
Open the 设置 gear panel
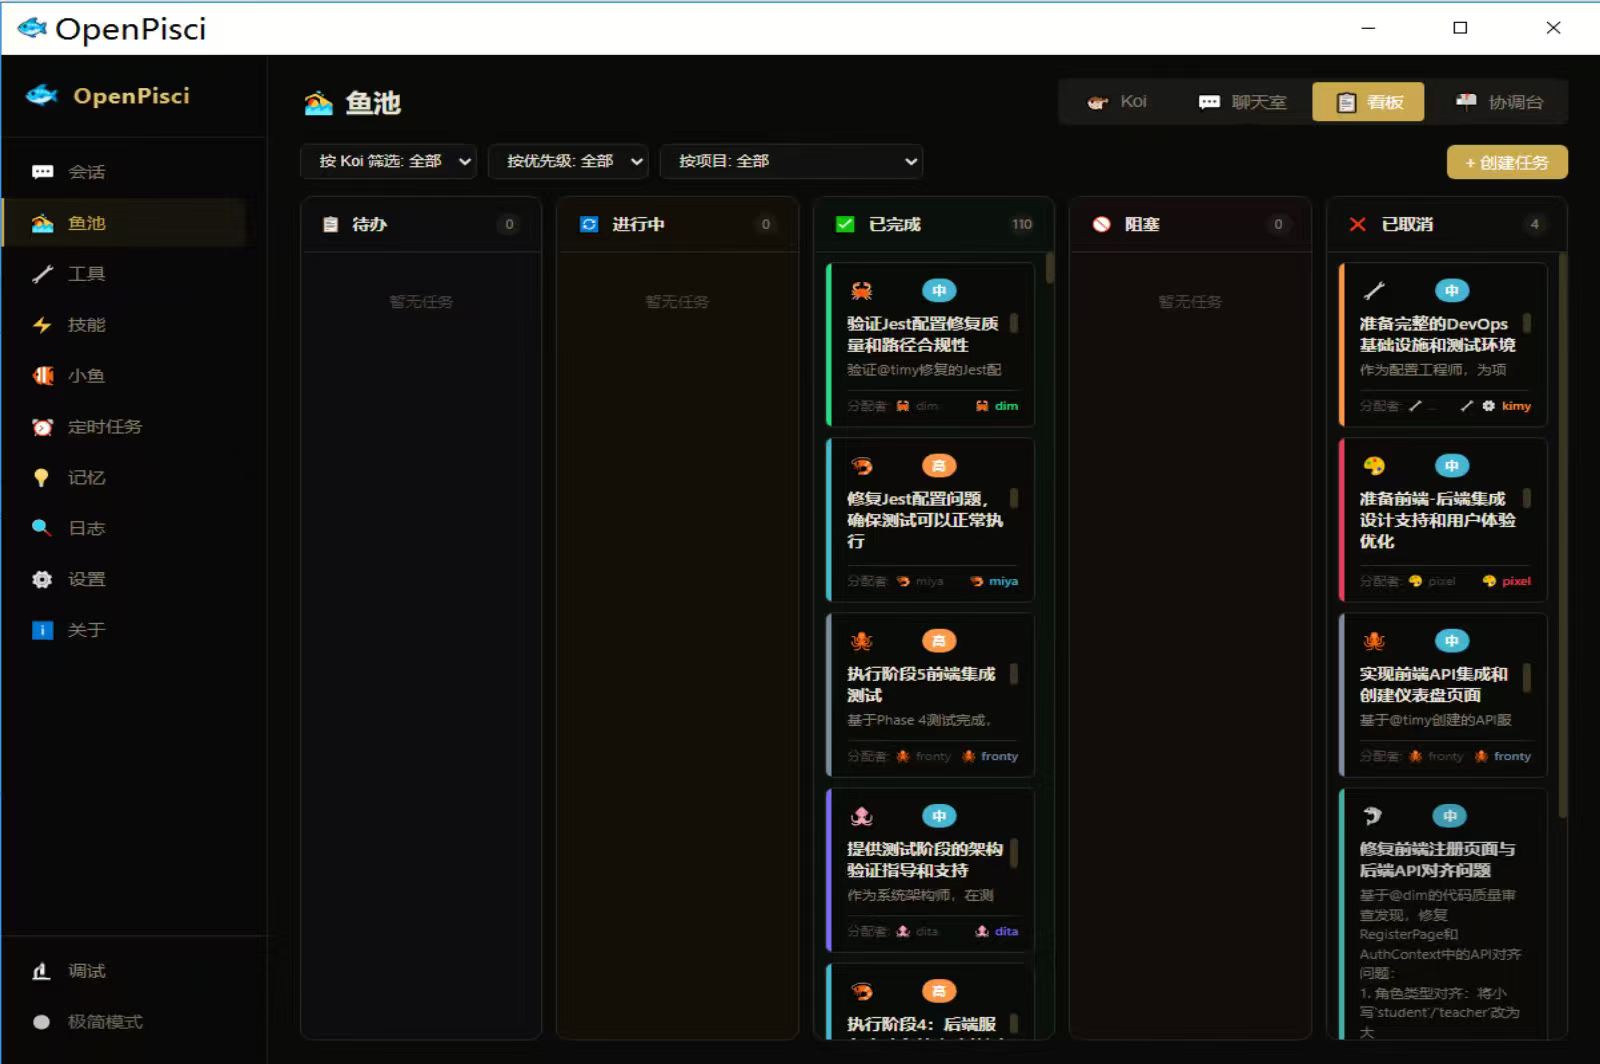click(x=85, y=579)
